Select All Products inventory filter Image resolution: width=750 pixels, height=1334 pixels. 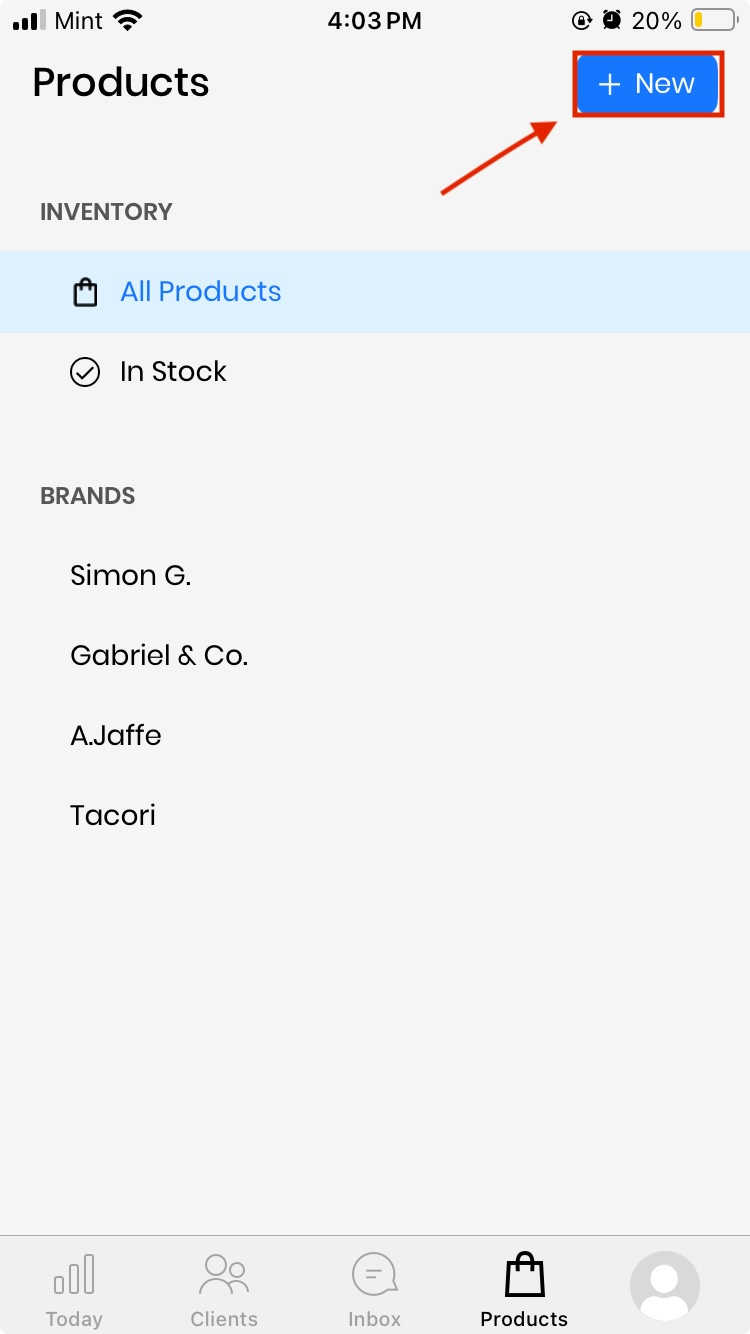[x=201, y=292]
